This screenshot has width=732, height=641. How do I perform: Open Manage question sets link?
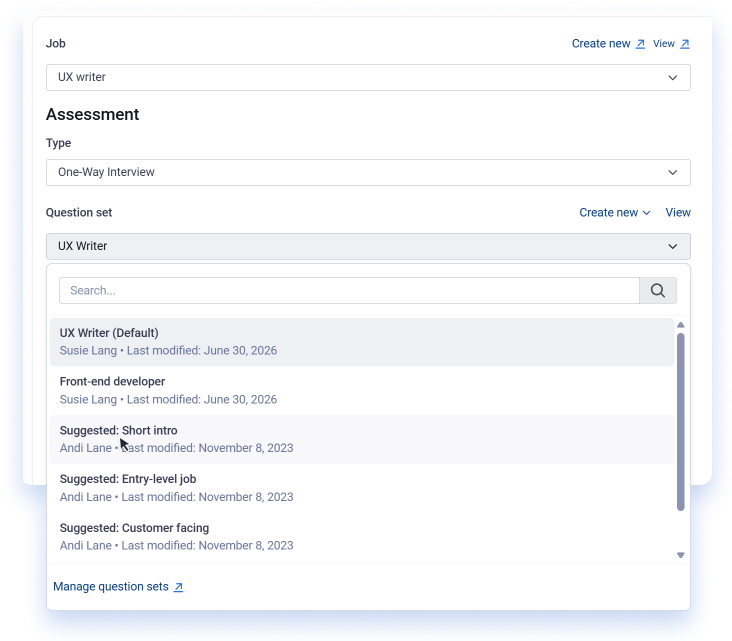point(118,586)
